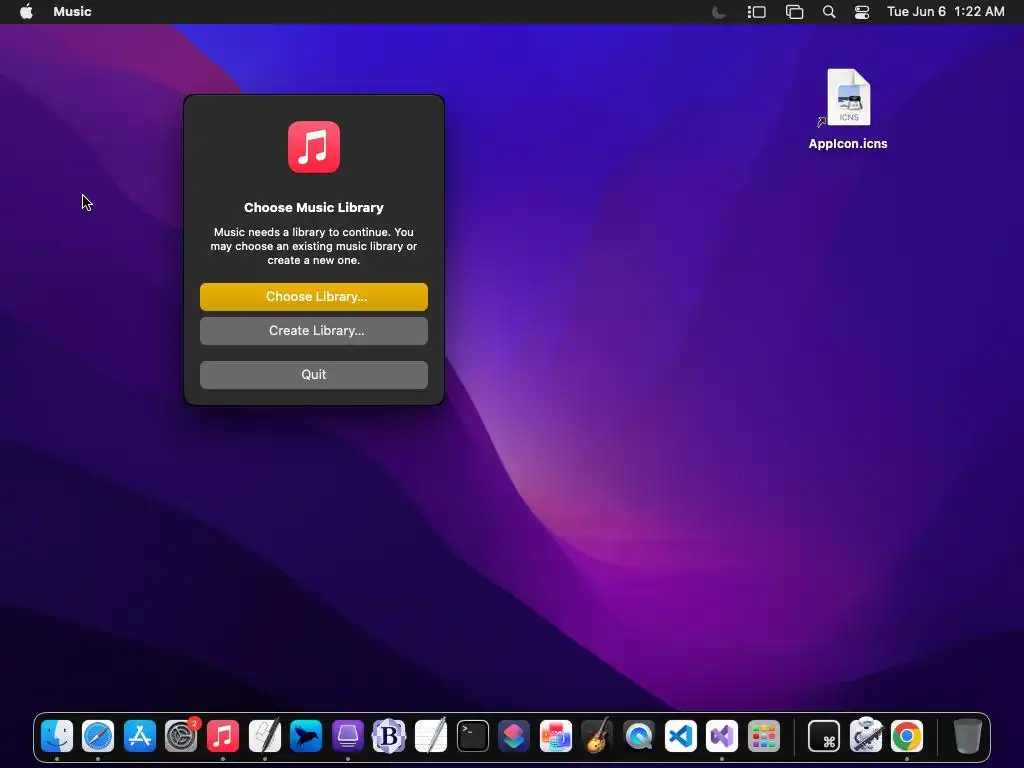
Task: Open the sidebar-style menu bar icon
Action: (756, 12)
